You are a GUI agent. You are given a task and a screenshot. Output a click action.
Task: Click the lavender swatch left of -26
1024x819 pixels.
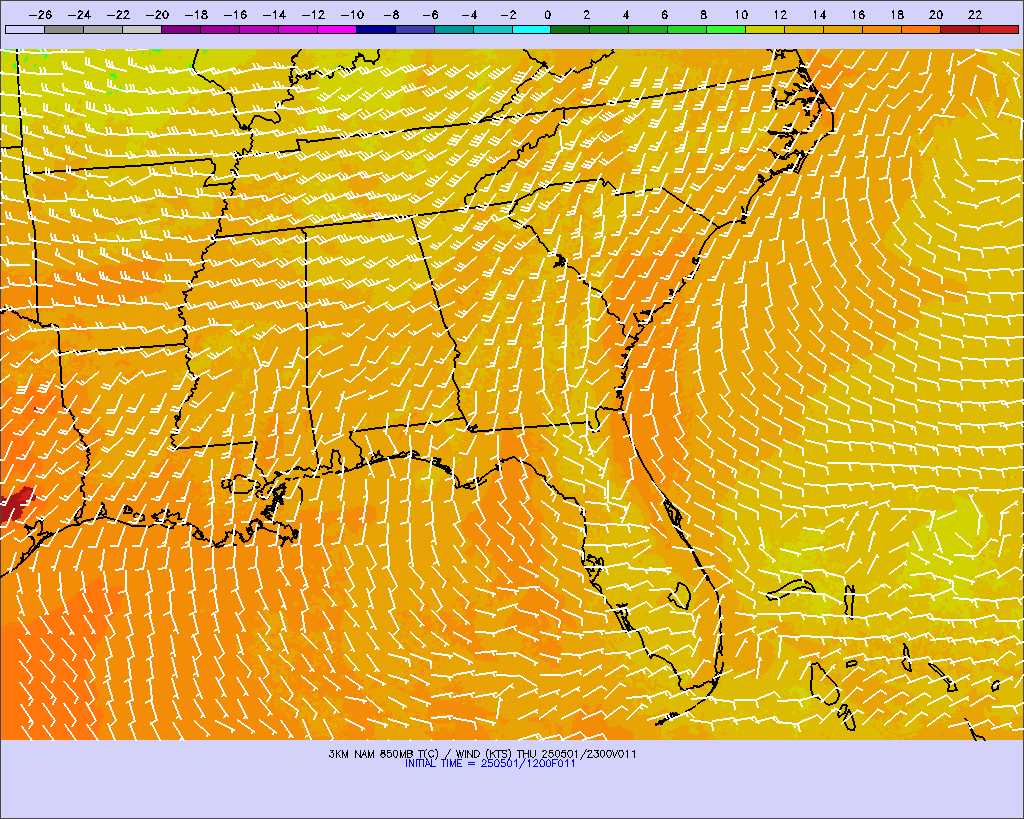(x=25, y=29)
